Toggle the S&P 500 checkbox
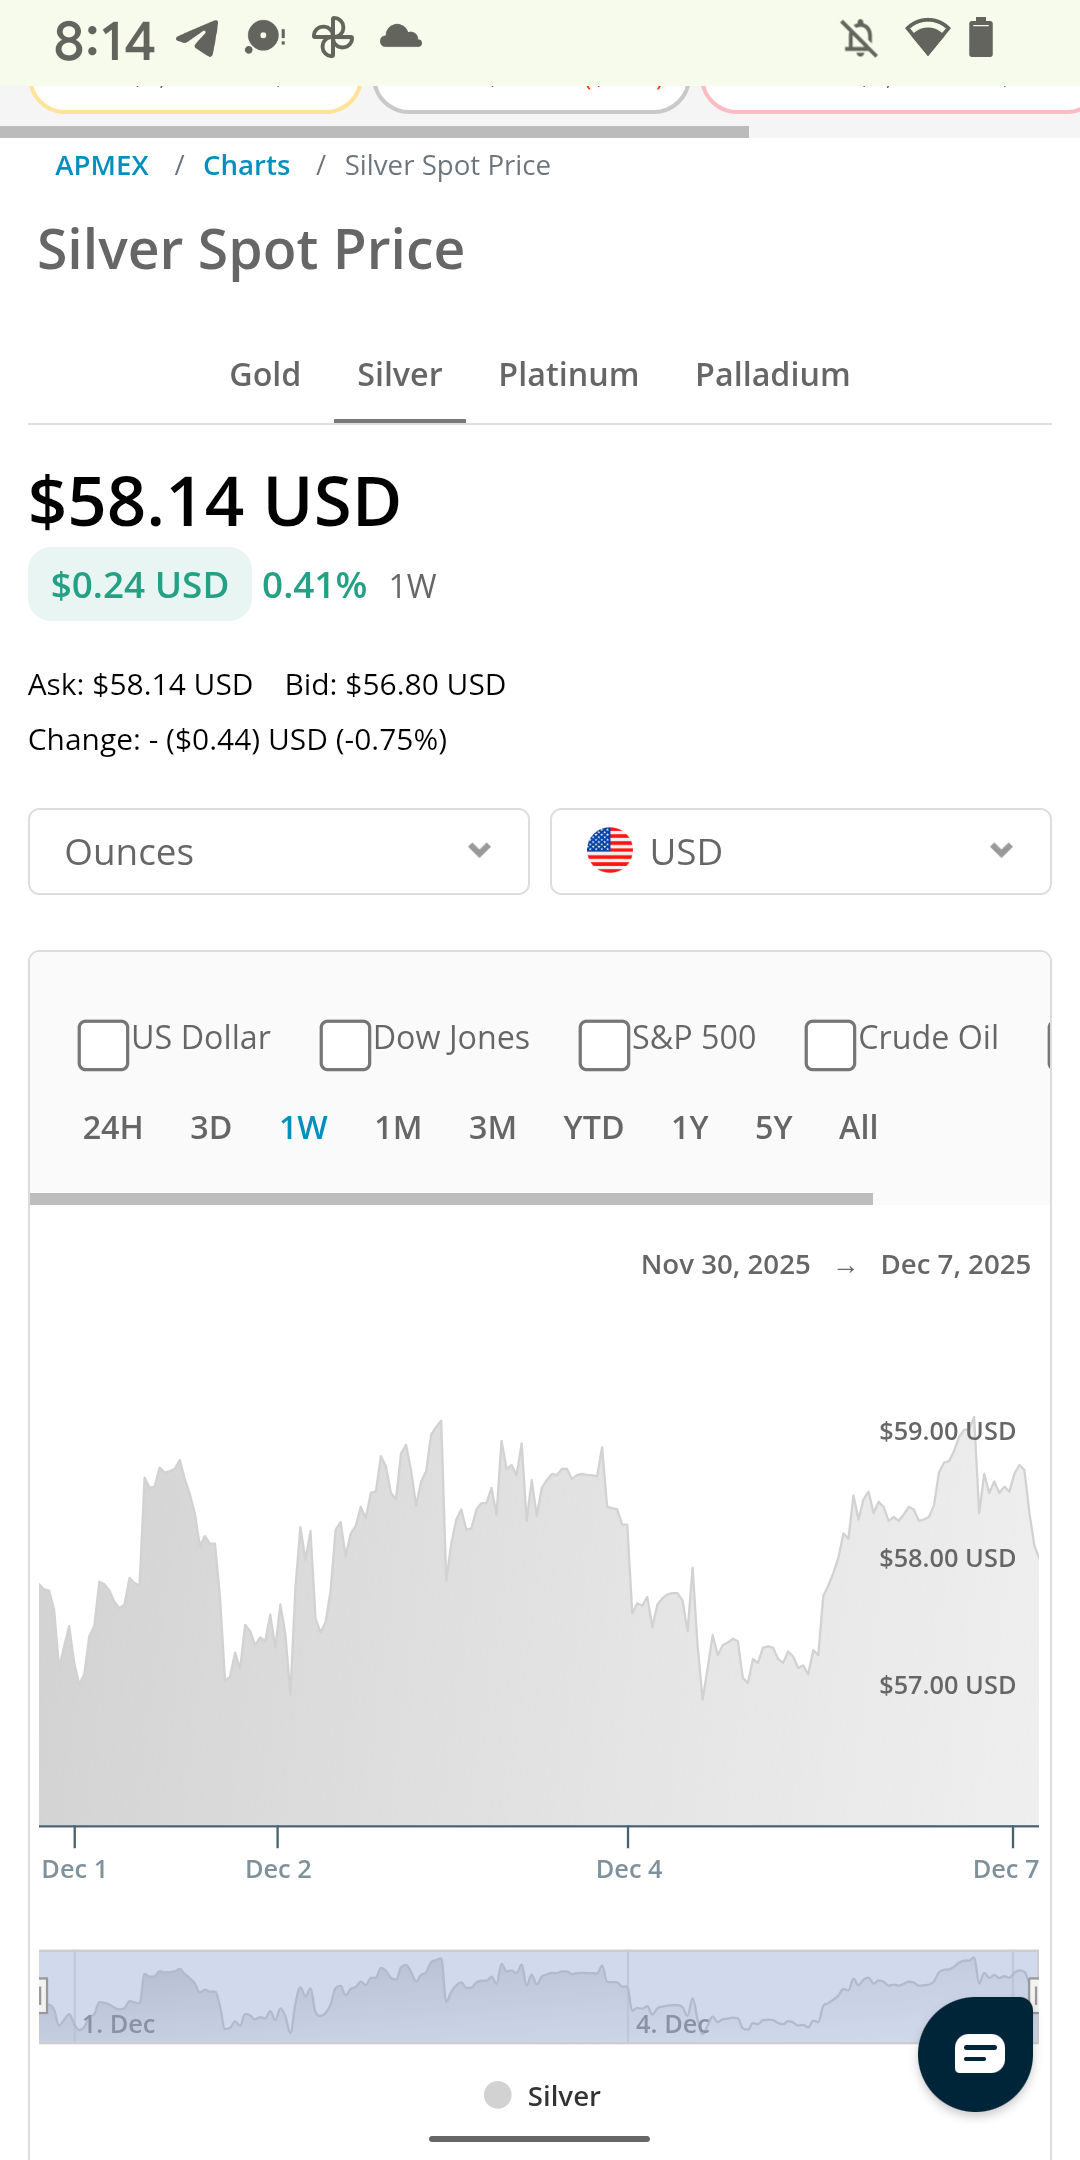 click(604, 1045)
